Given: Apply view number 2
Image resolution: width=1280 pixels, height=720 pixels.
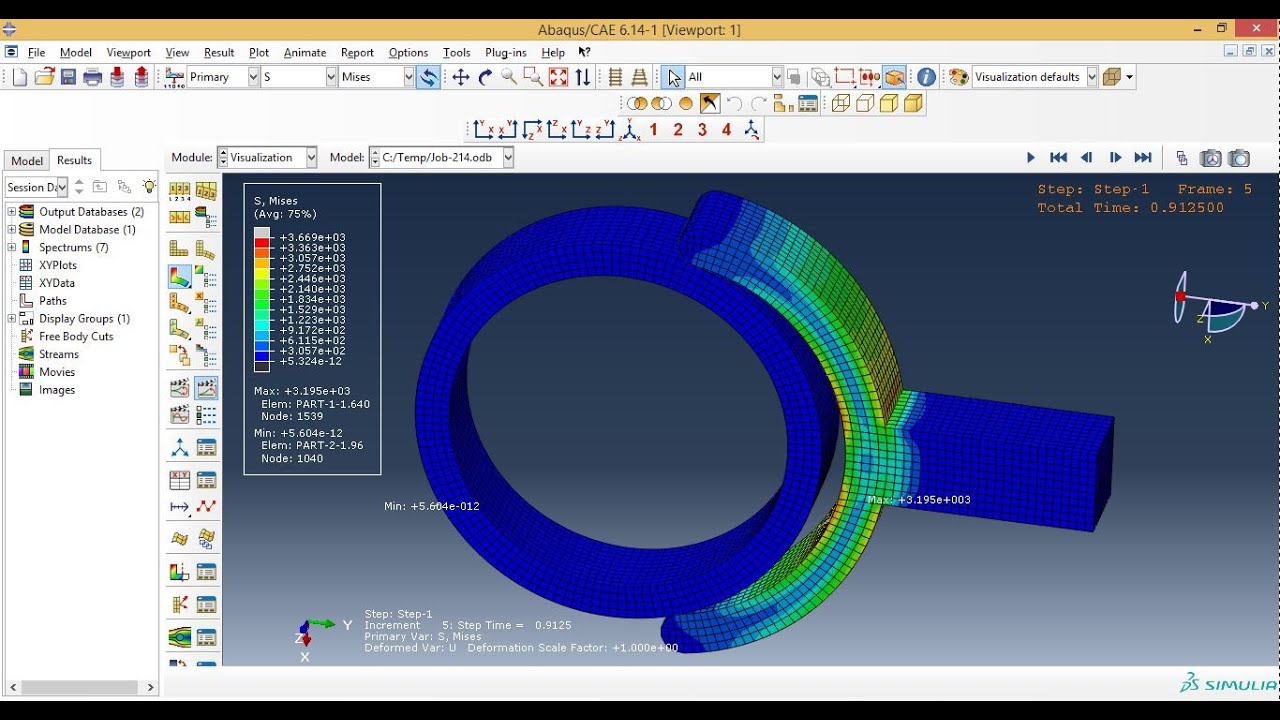Looking at the screenshot, I should coord(678,130).
